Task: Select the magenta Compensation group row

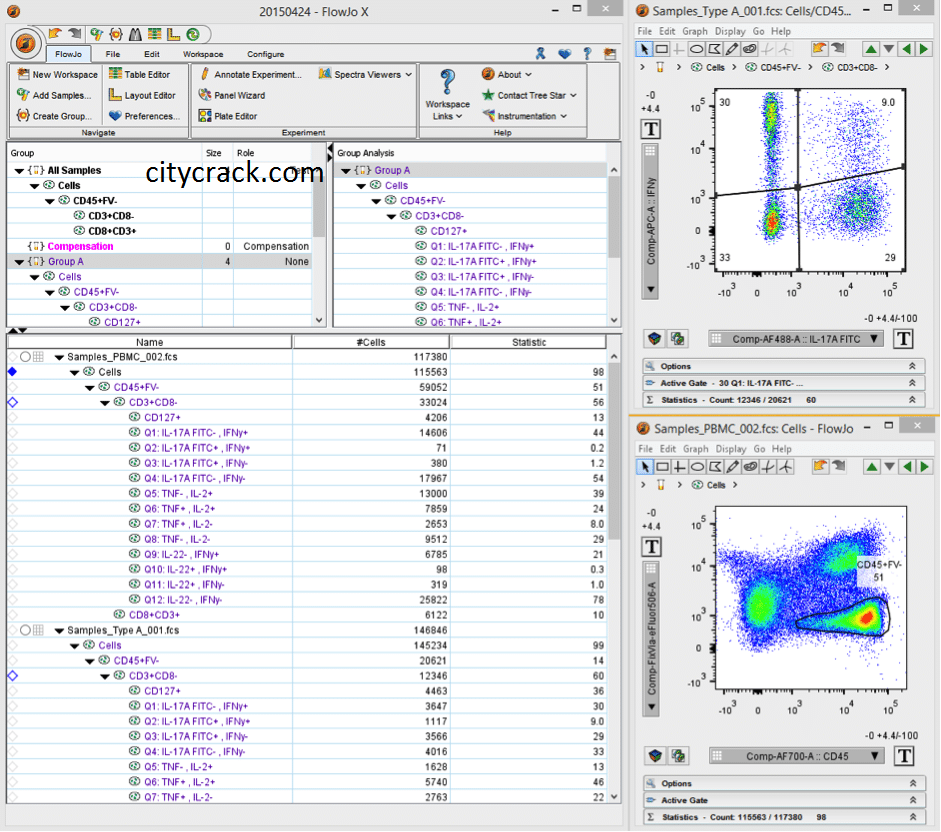Action: (x=159, y=246)
